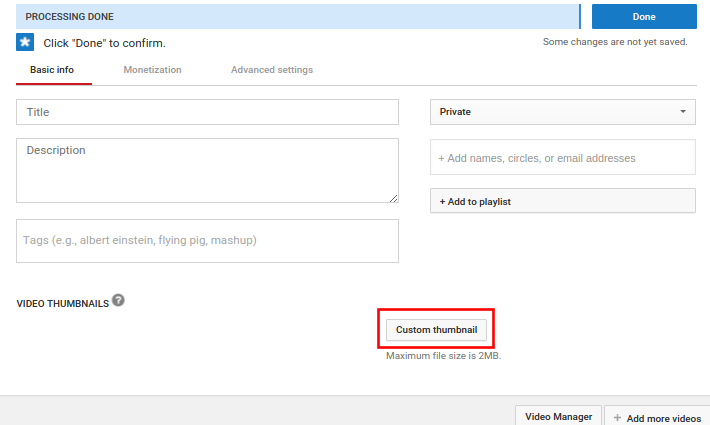The width and height of the screenshot is (710, 425).
Task: Focus the Tags input field
Action: [207, 241]
